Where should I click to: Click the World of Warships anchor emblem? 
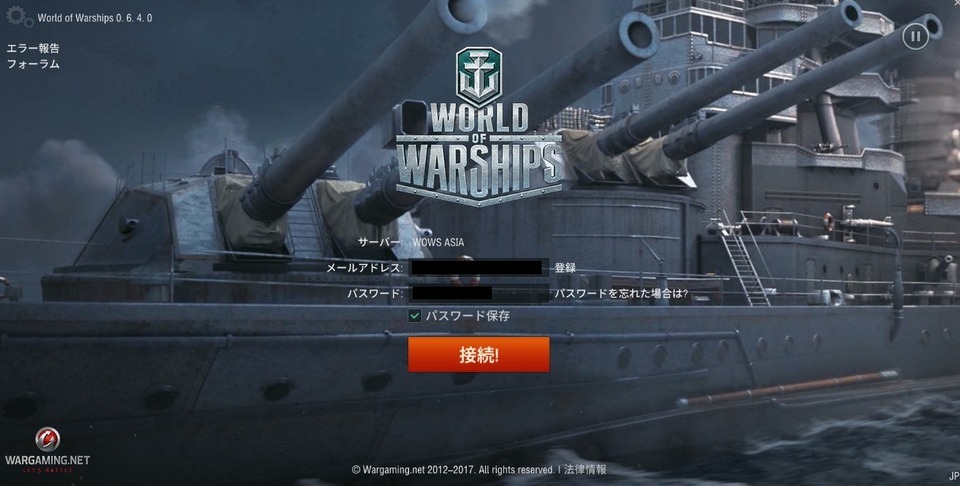pos(479,76)
